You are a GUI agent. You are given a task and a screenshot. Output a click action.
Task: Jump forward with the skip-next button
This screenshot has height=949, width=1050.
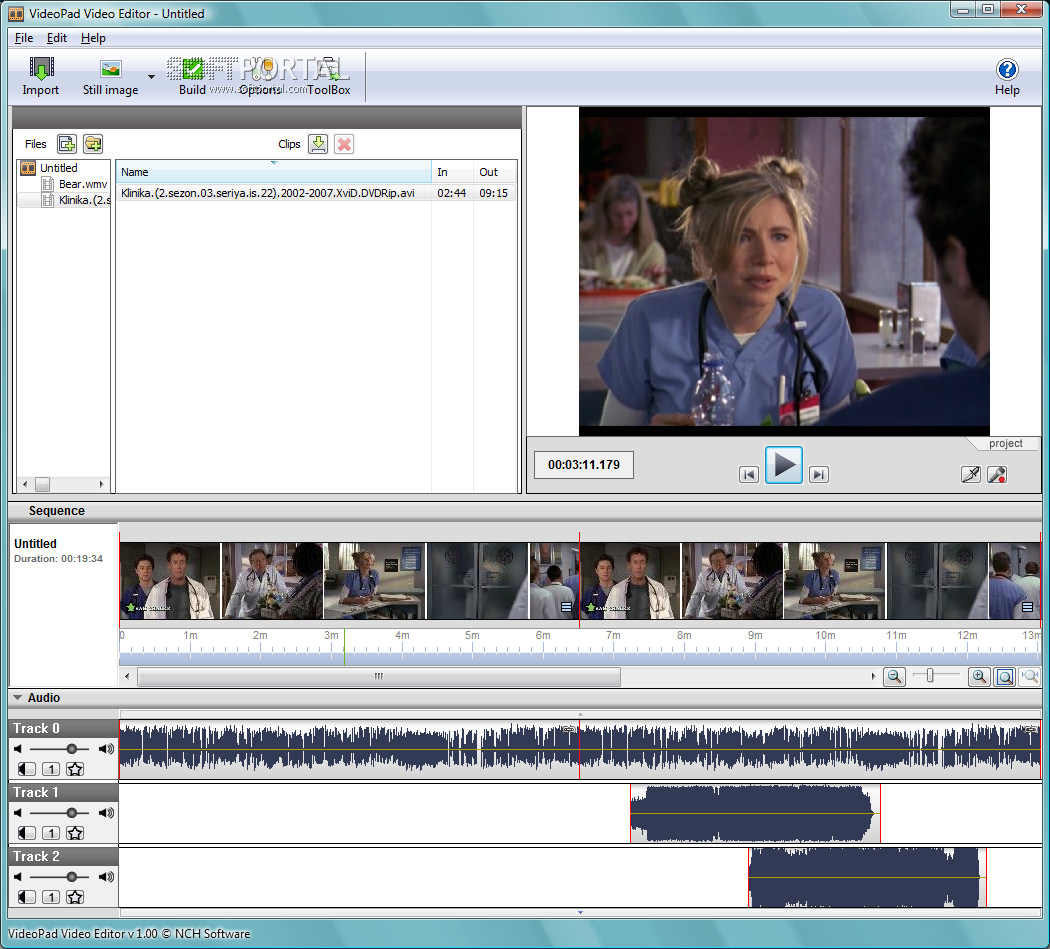[818, 474]
